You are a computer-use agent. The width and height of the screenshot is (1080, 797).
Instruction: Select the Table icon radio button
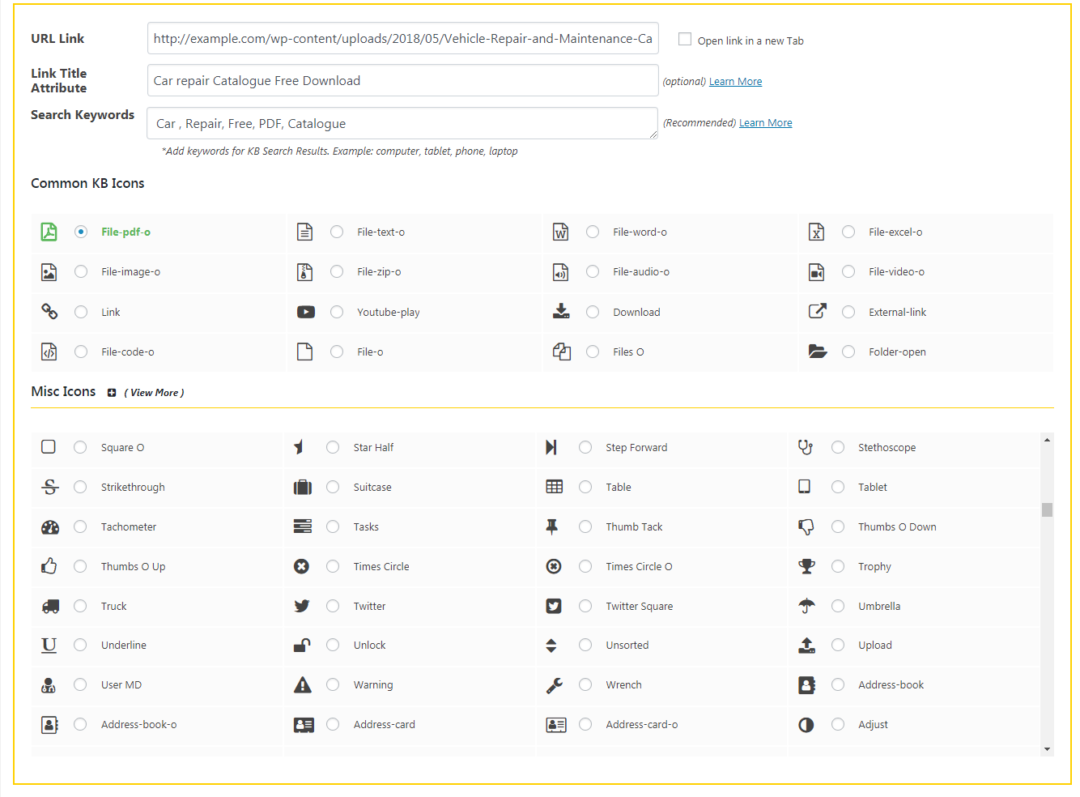pos(585,487)
